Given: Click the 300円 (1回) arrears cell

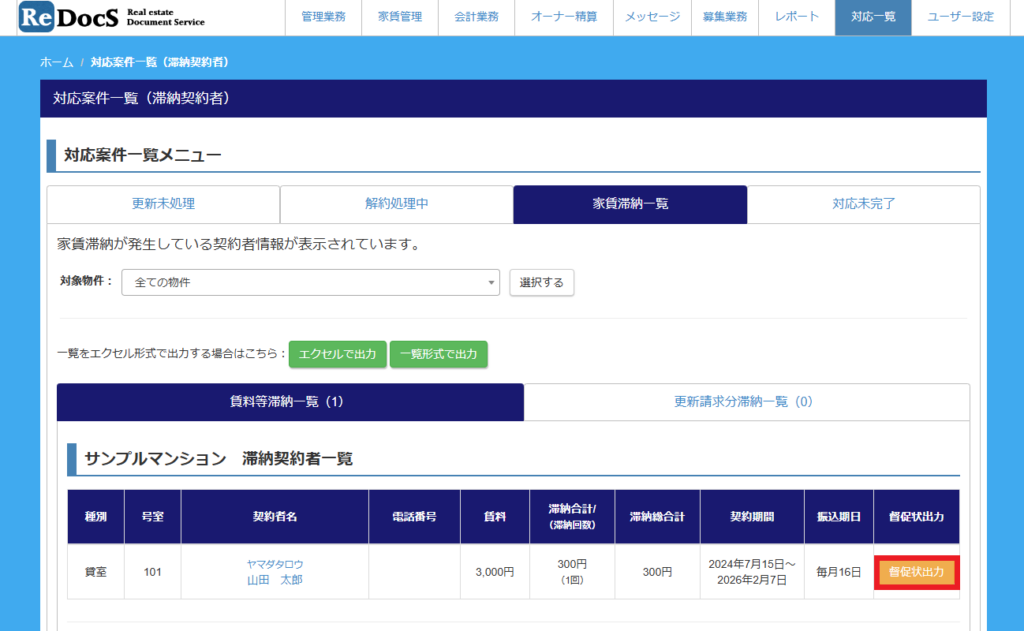Looking at the screenshot, I should (571, 572).
